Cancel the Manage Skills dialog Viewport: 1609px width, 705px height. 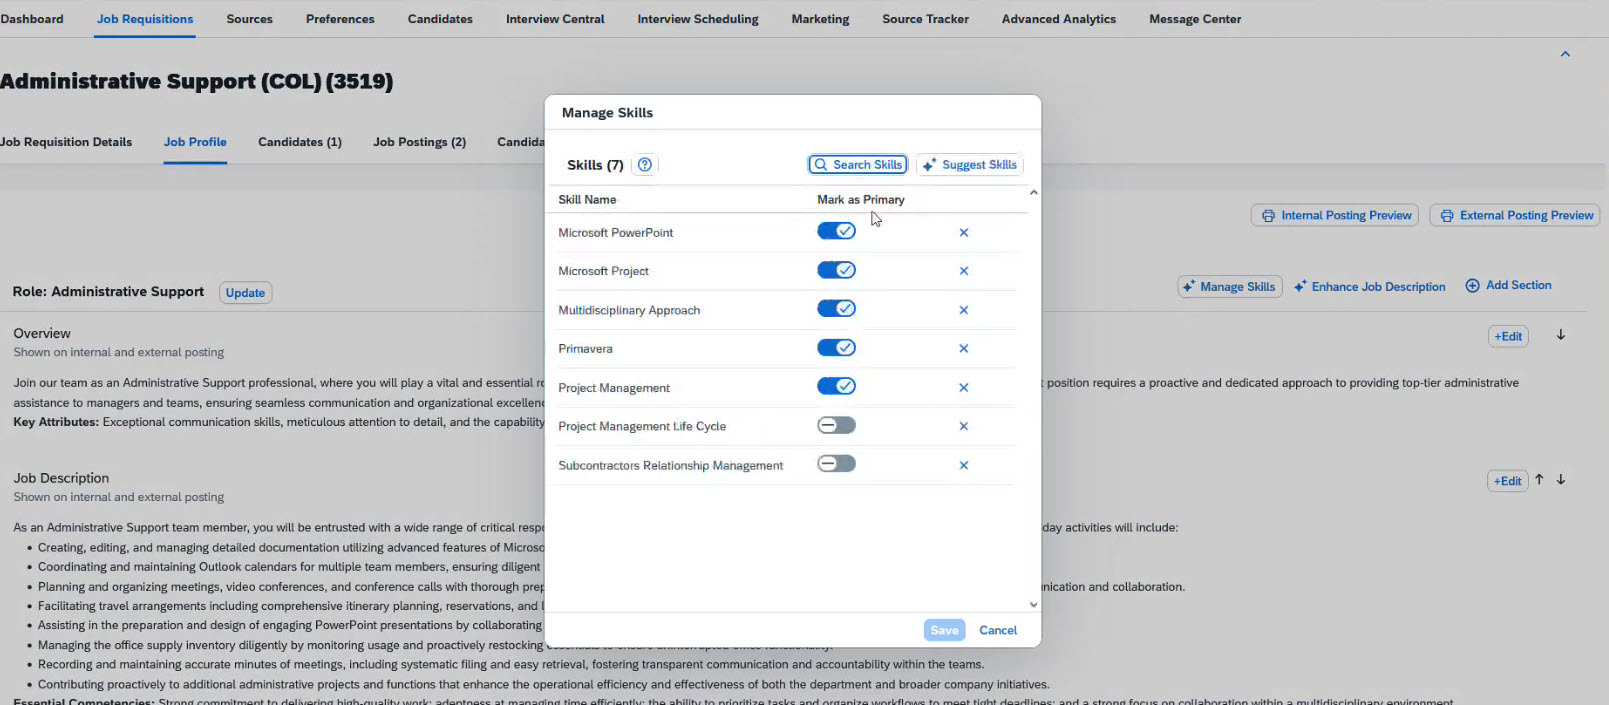tap(997, 630)
